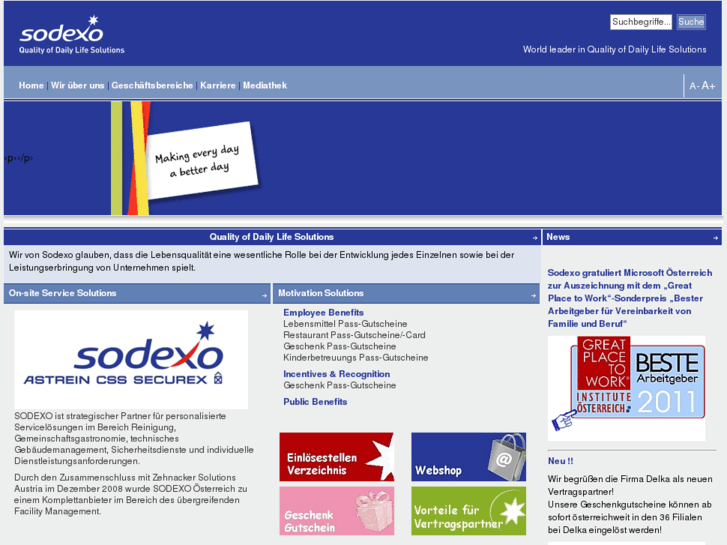Screen dimensions: 727x545
Task: Open the Mediathek menu item
Action: 265,85
